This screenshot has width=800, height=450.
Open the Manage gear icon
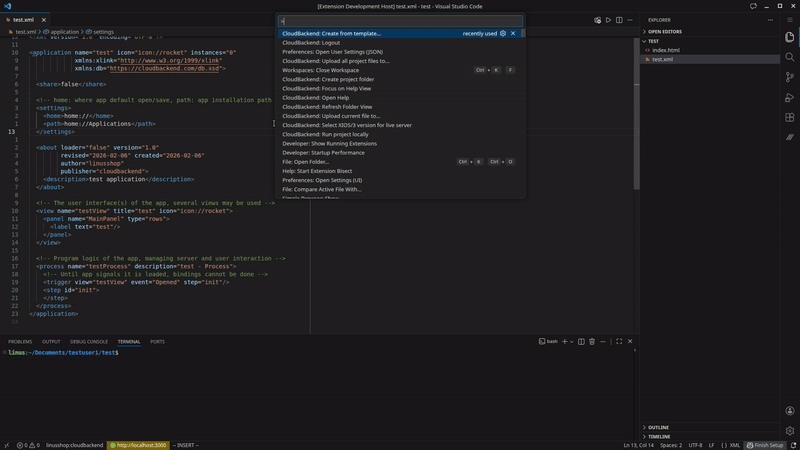pyautogui.click(x=790, y=431)
